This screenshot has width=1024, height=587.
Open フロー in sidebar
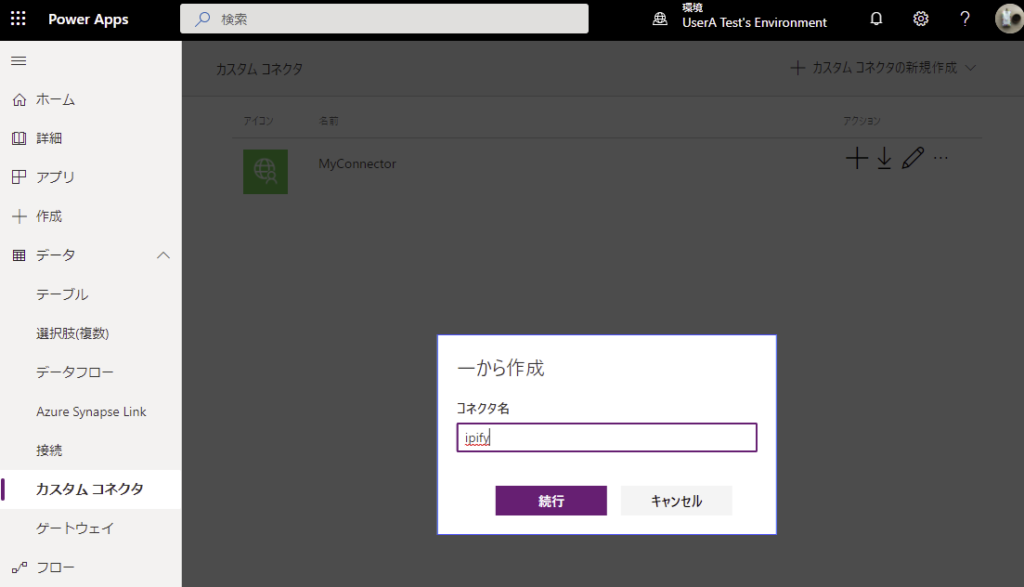(55, 567)
